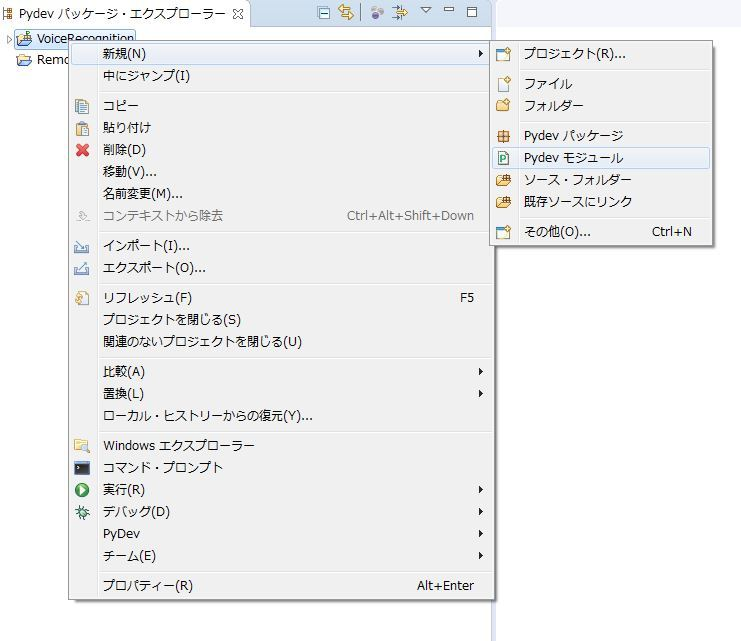Click the F5 shortcut label

(466, 298)
